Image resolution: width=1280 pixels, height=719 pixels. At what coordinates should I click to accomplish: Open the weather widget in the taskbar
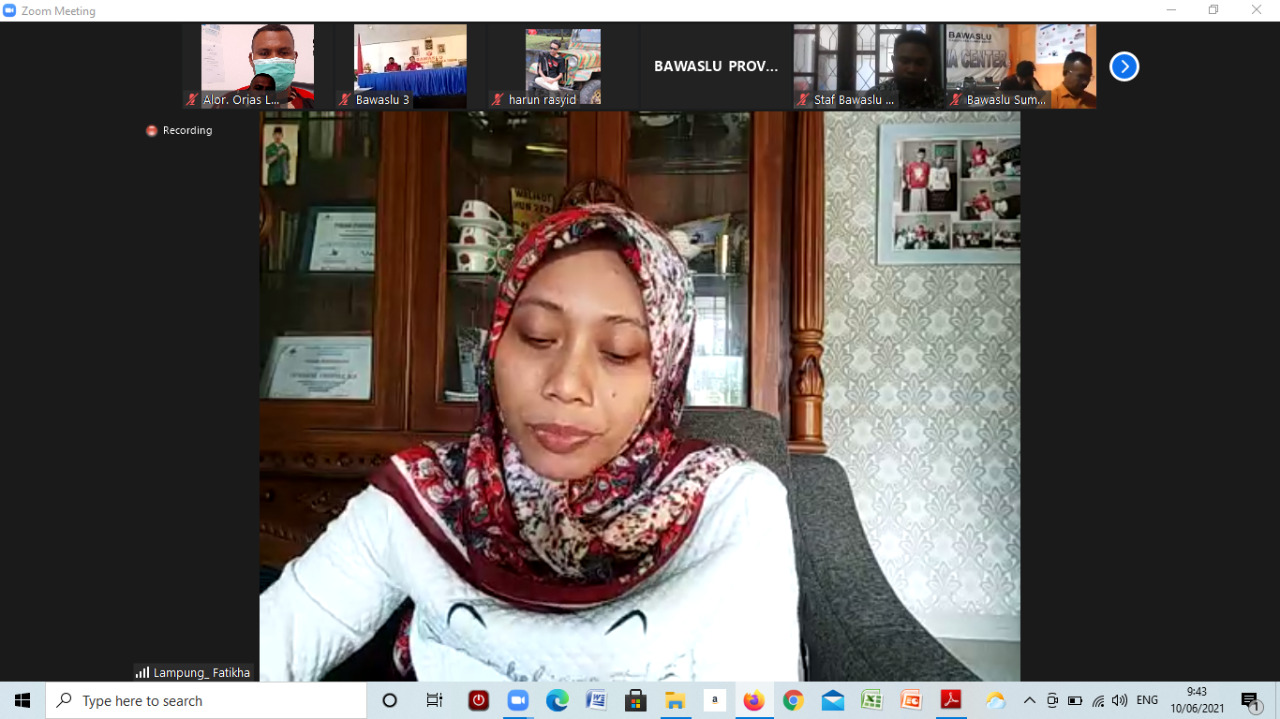995,701
